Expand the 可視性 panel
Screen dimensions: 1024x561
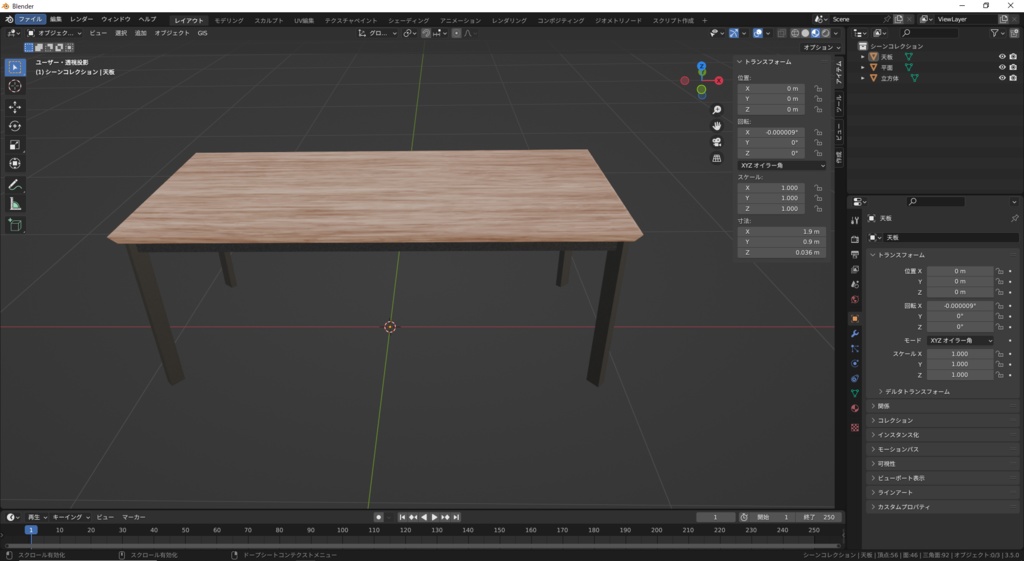click(x=886, y=464)
